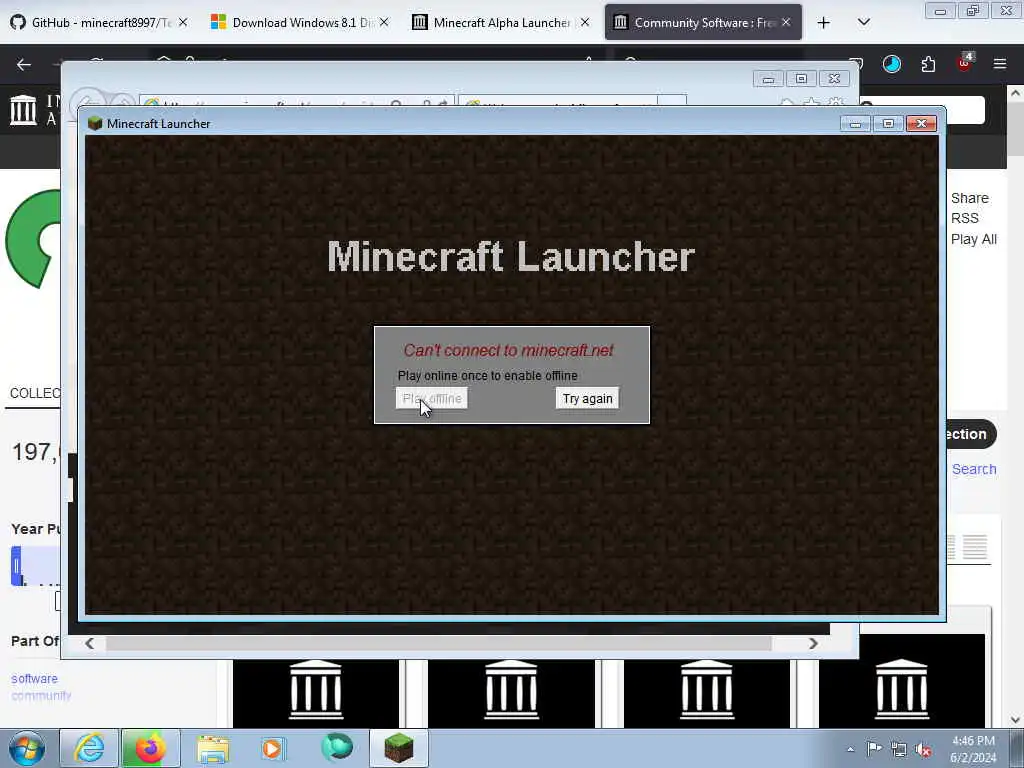Screen dimensions: 1024x768
Task: Click the Play All link
Action: 973,239
